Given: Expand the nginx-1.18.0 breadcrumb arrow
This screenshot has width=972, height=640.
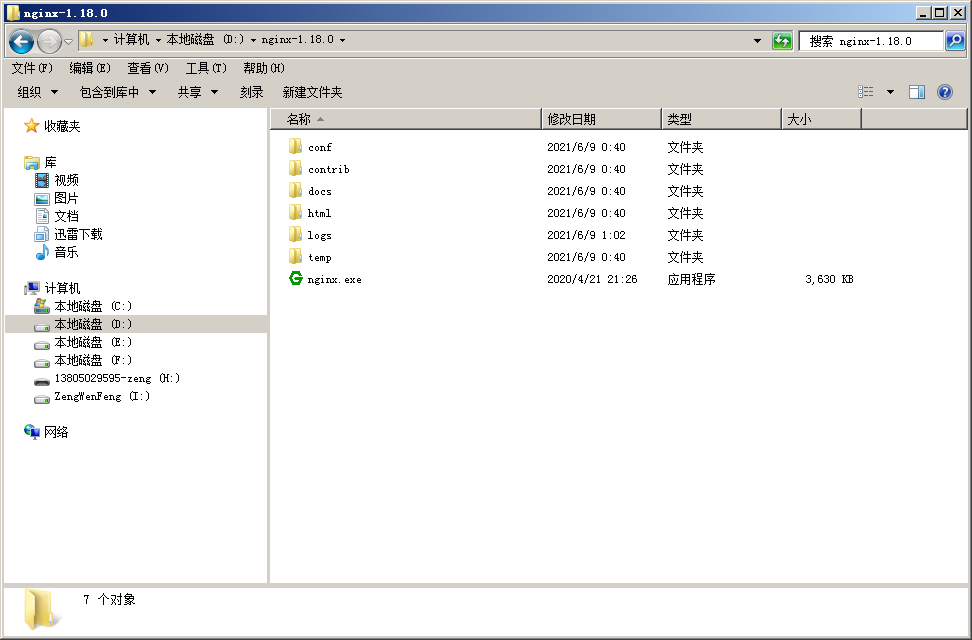Looking at the screenshot, I should pyautogui.click(x=342, y=40).
